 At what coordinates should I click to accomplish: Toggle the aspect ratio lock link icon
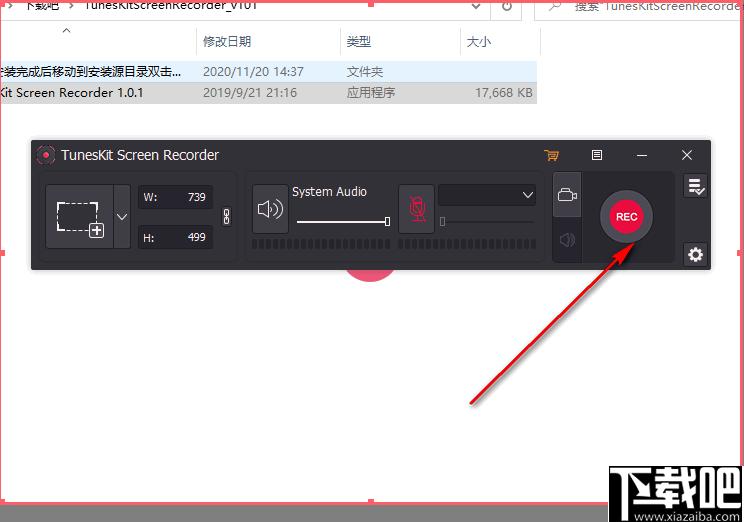(227, 217)
